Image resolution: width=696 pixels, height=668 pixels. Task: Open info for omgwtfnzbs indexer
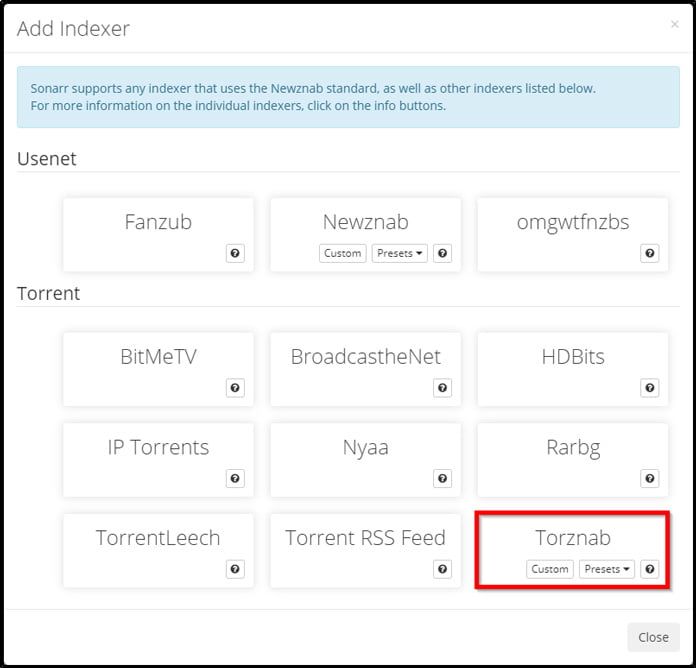649,253
